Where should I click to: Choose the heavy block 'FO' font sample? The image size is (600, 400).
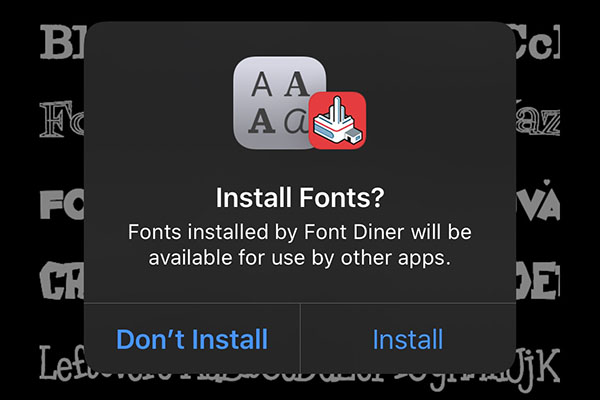pos(62,205)
